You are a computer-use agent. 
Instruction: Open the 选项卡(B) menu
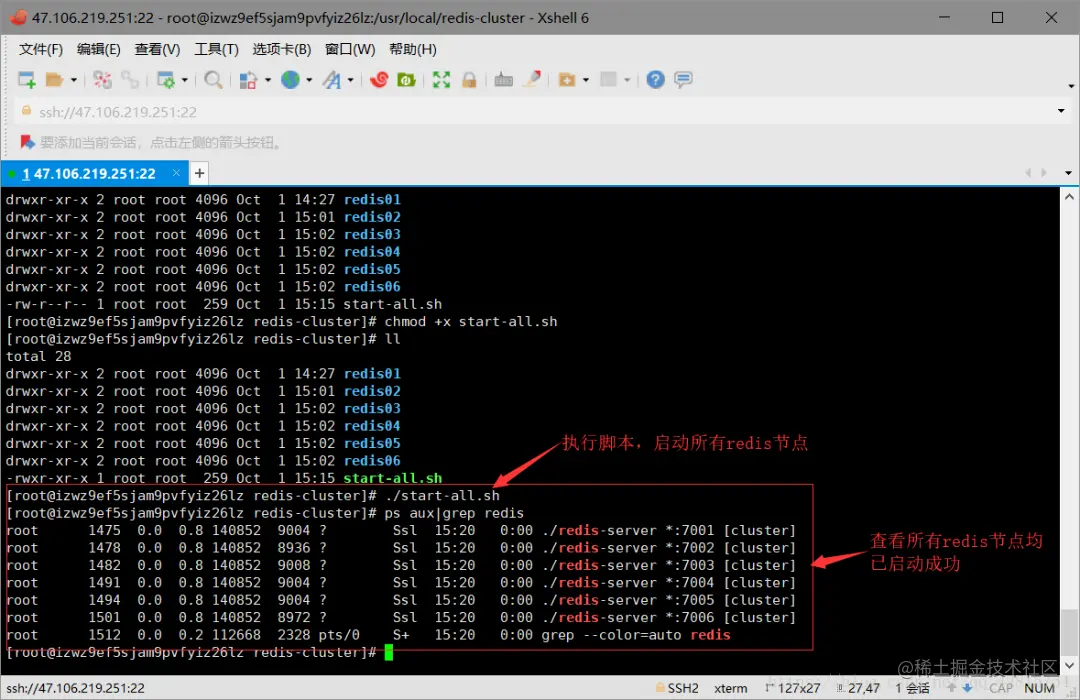coord(282,49)
